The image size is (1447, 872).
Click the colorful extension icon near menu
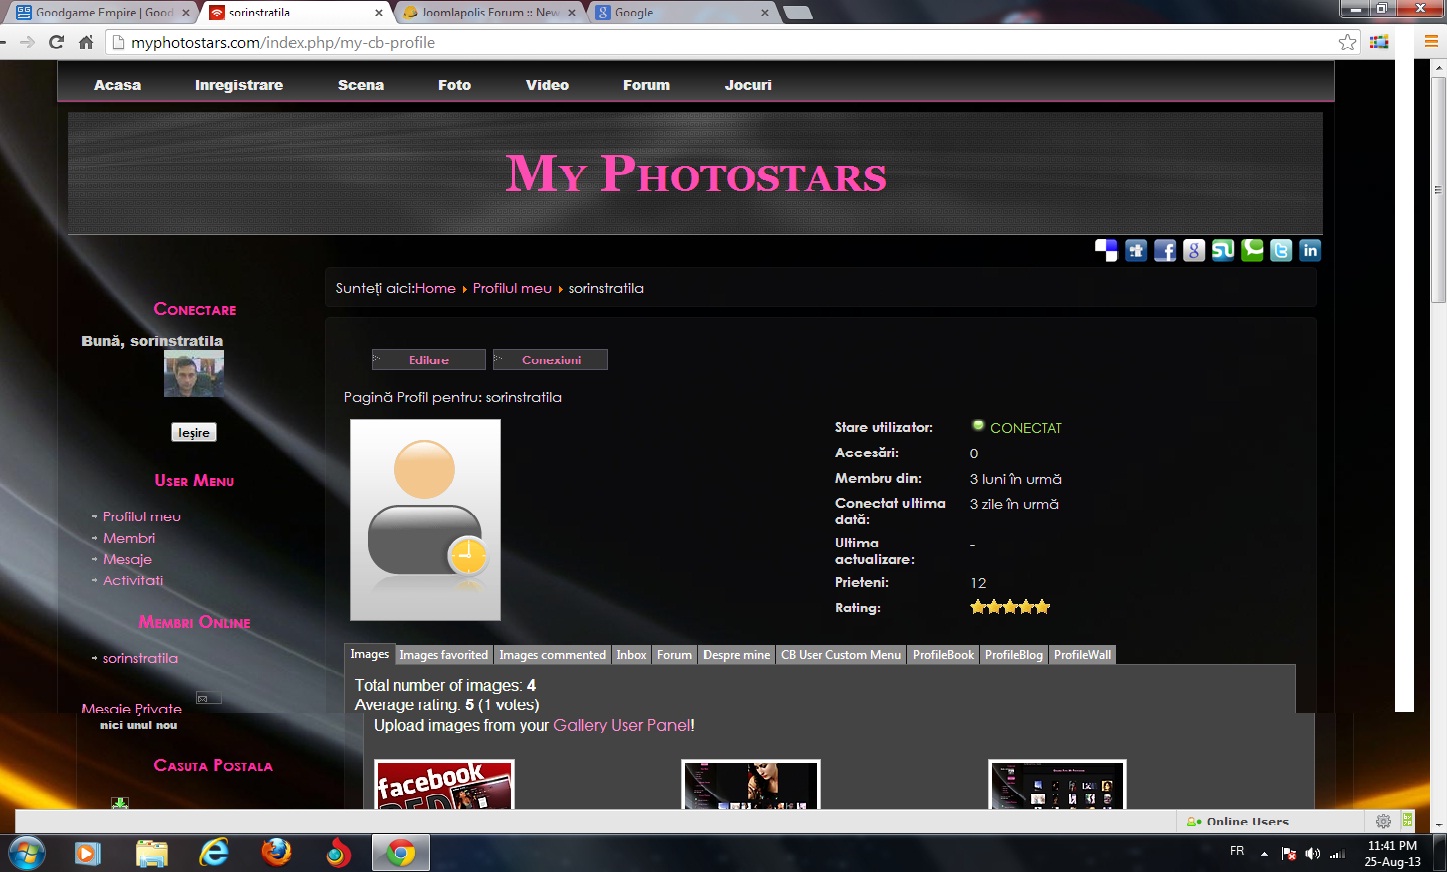(x=1380, y=42)
